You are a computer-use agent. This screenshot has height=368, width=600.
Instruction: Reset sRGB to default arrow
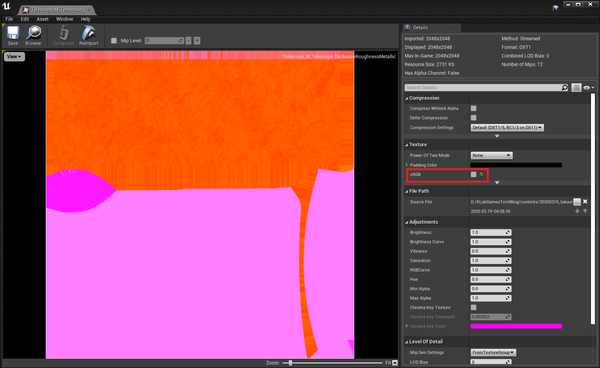(x=481, y=174)
